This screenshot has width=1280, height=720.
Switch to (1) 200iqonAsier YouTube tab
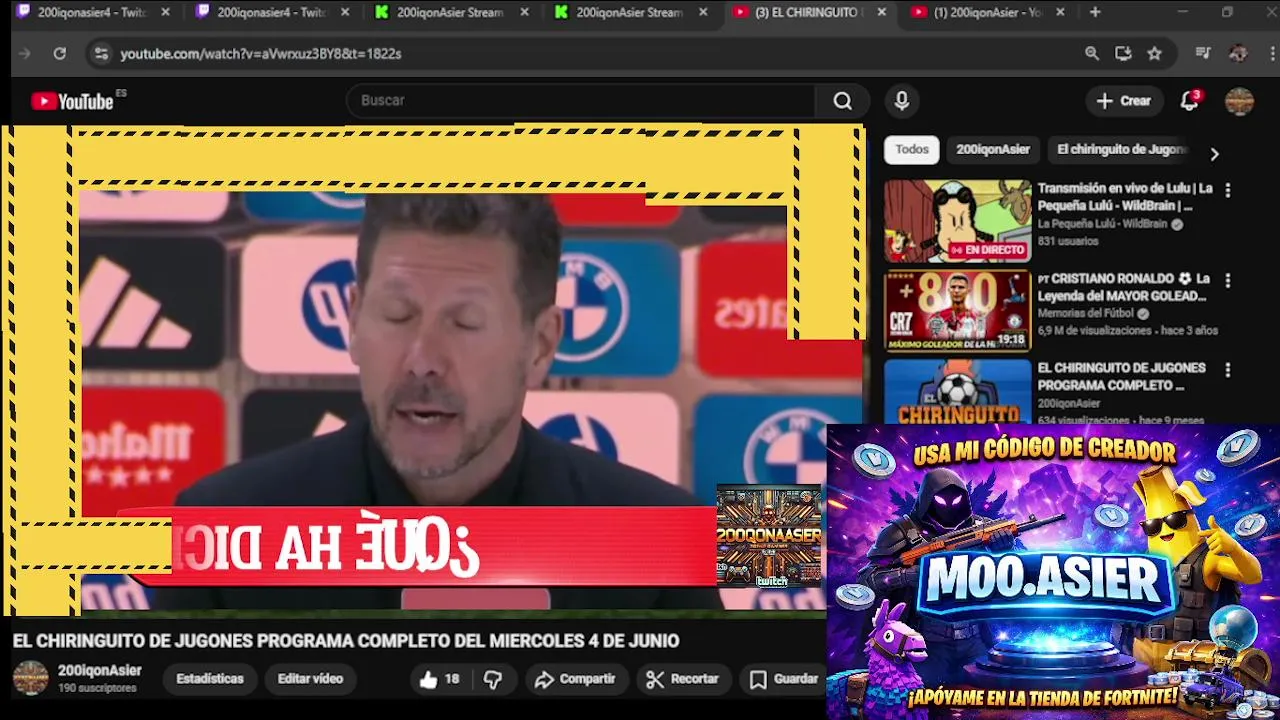click(x=987, y=12)
